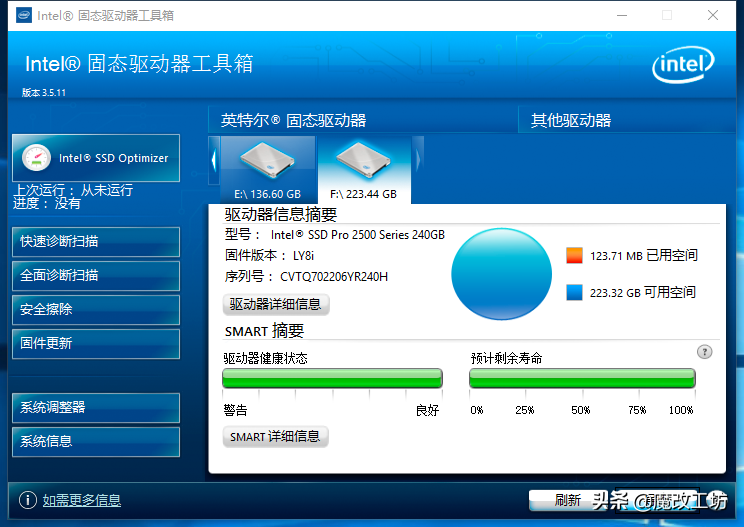Click 版本 3.5.11 version text

[44, 92]
